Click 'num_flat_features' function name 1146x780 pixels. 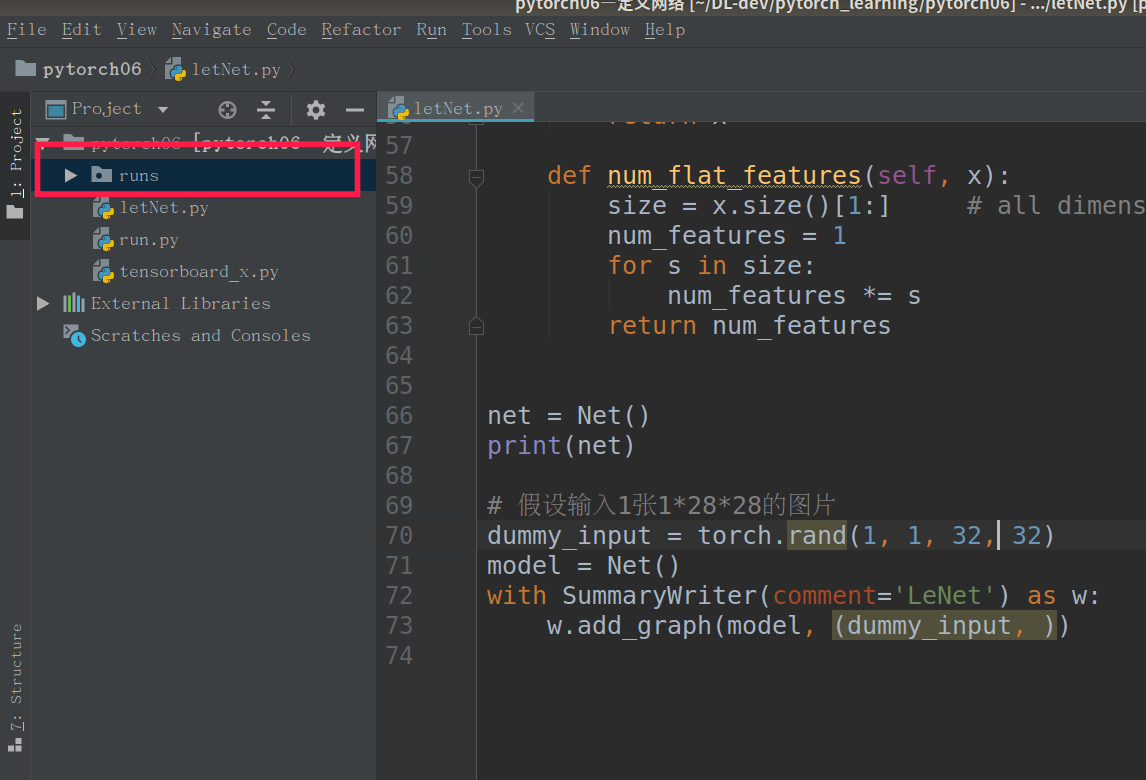(734, 175)
